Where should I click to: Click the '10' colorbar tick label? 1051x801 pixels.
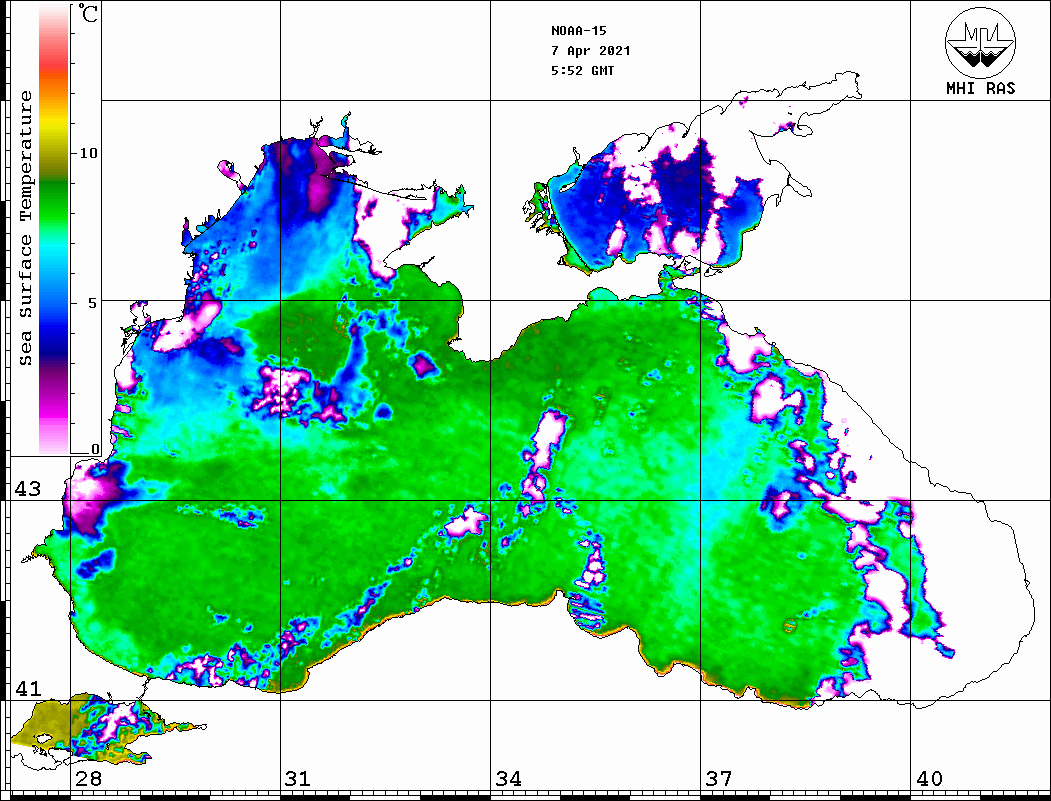click(x=88, y=153)
